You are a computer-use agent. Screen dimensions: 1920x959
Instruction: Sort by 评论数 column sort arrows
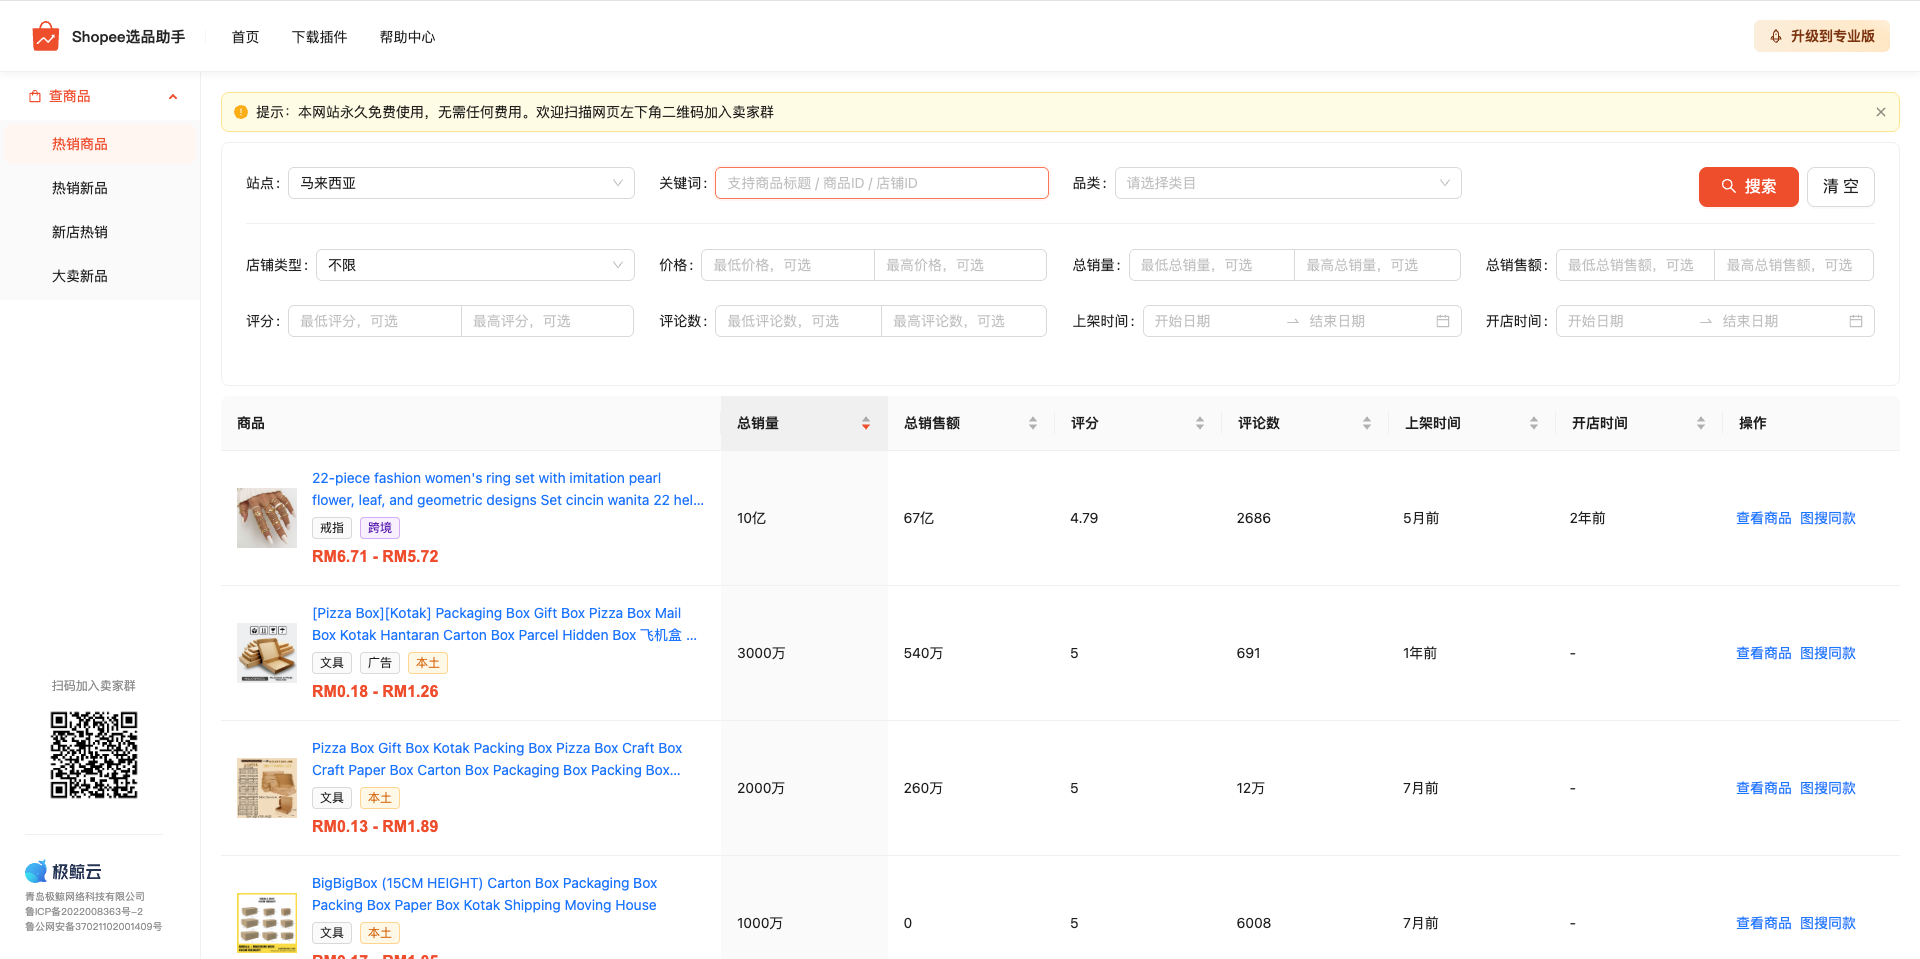click(1366, 424)
